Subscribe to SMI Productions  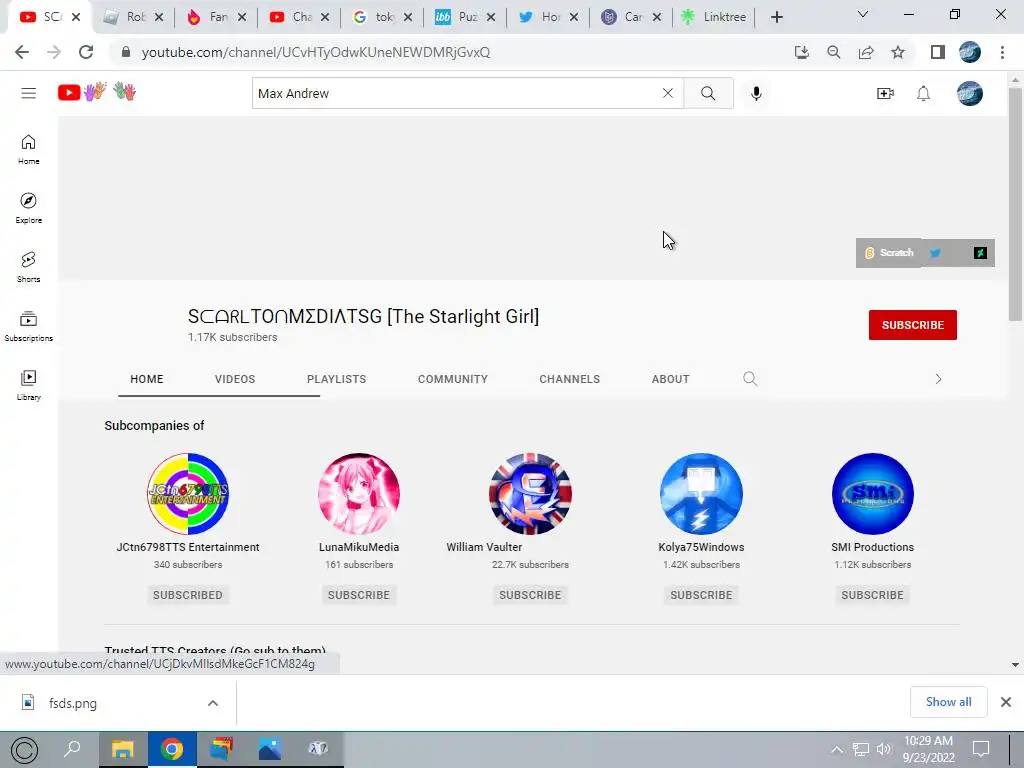click(x=872, y=595)
